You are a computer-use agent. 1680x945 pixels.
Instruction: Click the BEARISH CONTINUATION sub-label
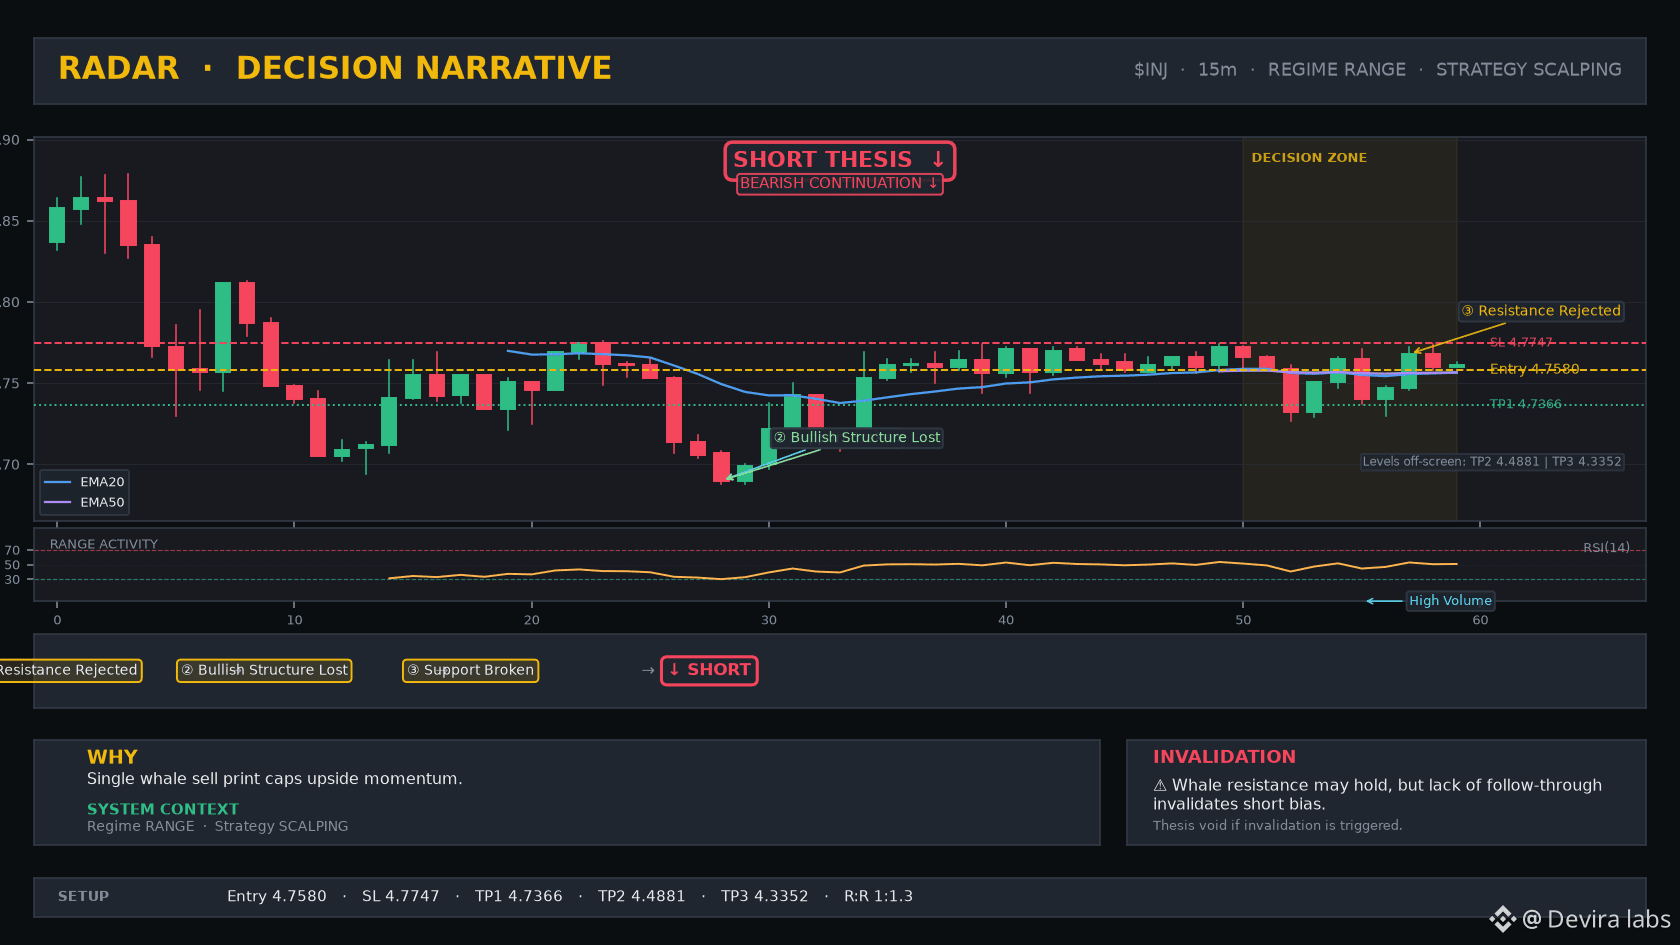point(839,184)
